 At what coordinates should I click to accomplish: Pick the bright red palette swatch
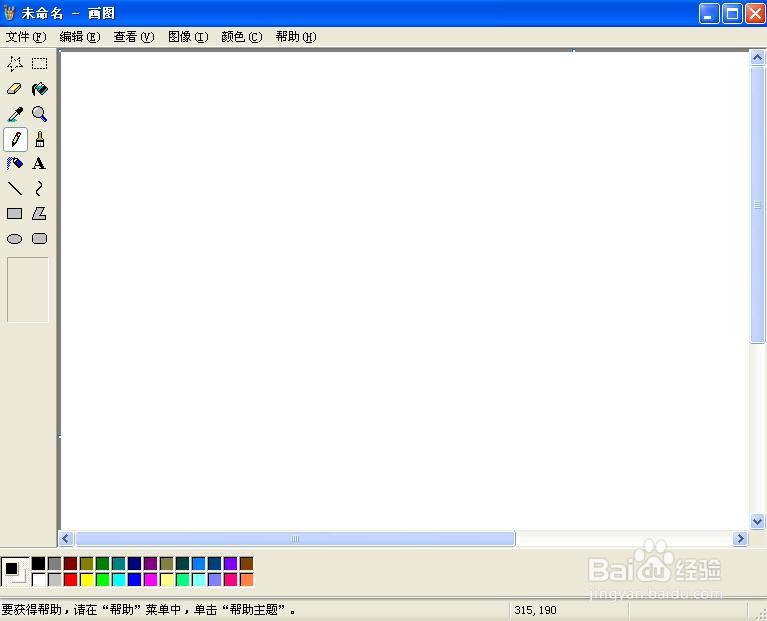pos(70,579)
